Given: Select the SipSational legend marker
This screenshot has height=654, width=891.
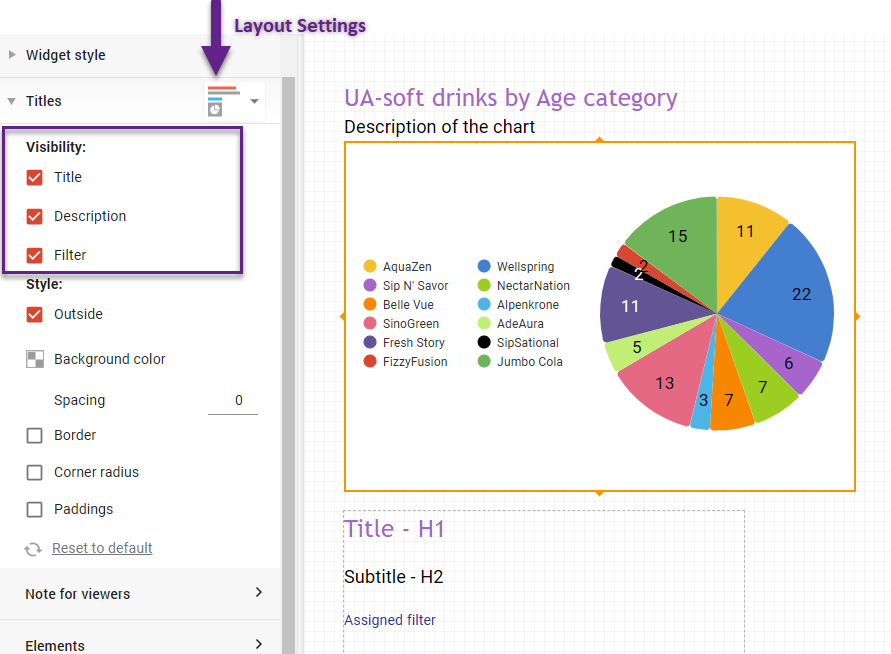Looking at the screenshot, I should click(483, 342).
